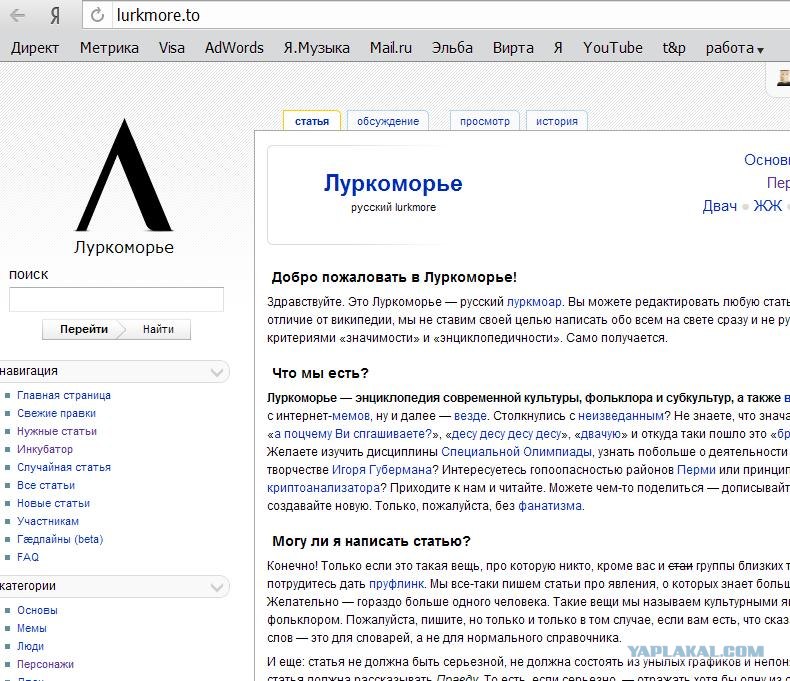
Task: Open the single-letter Я bookmark
Action: (x=558, y=48)
